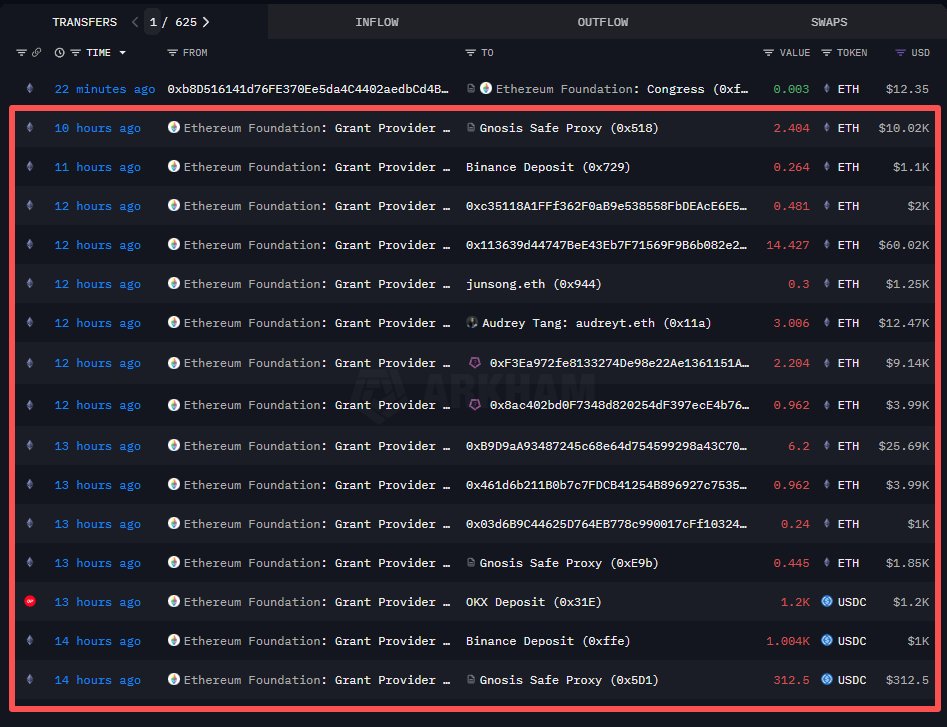The height and width of the screenshot is (727, 947).
Task: Click the USDC token icon in OKX Deposit row
Action: tap(827, 602)
